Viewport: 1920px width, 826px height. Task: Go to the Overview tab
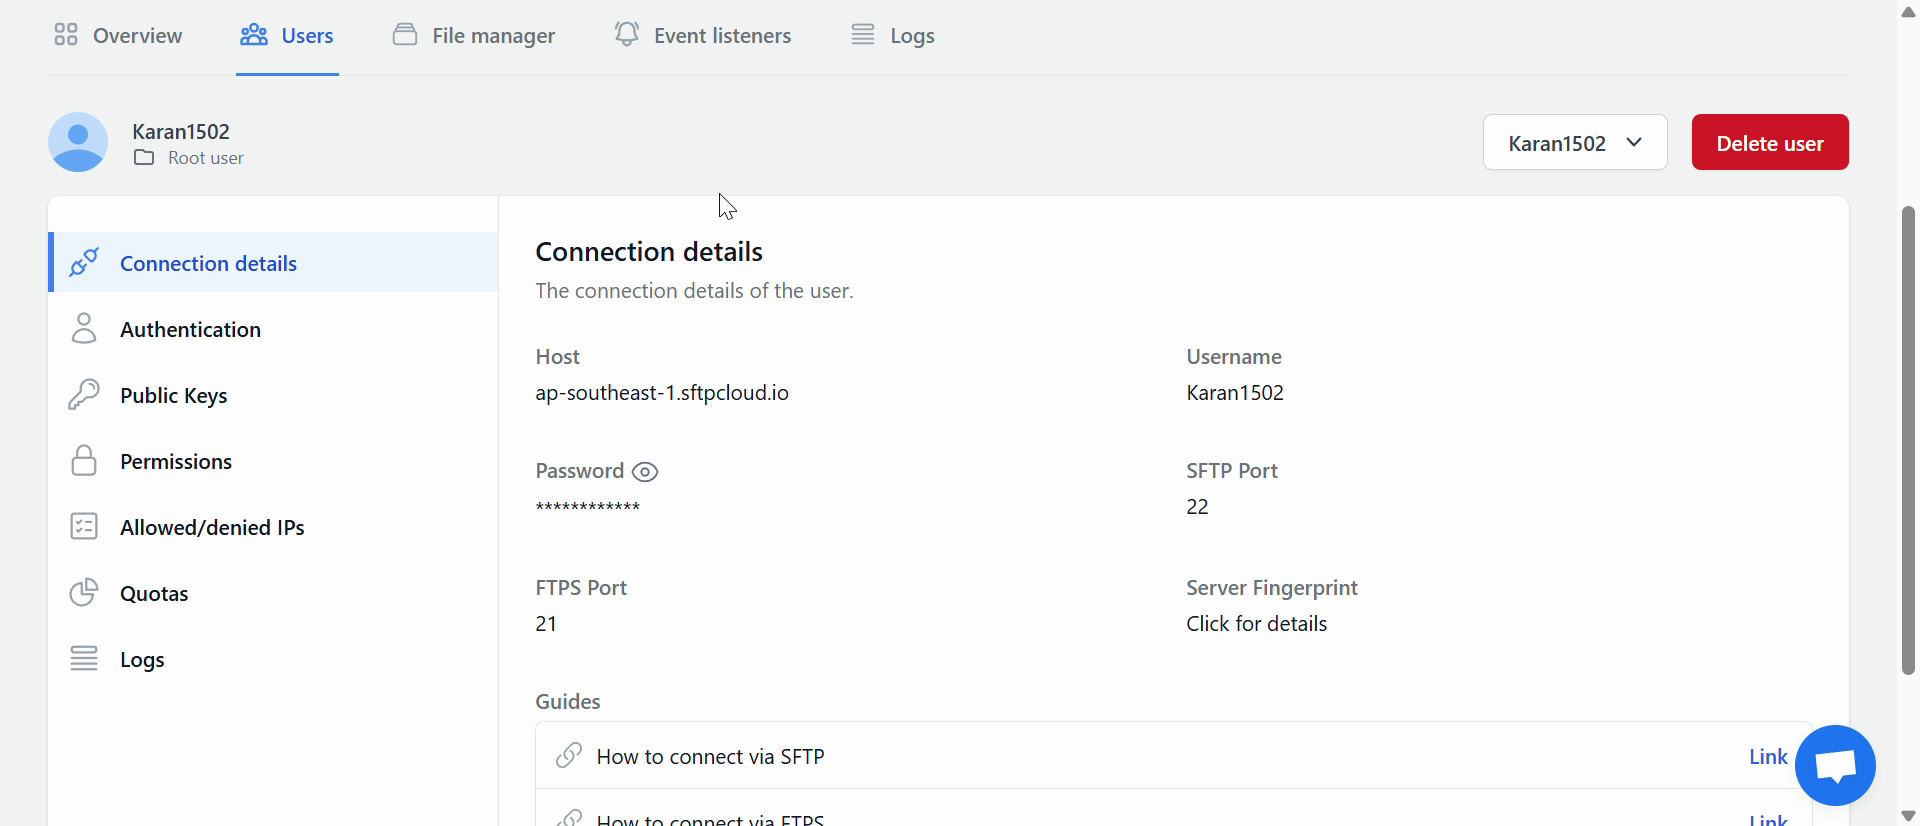tap(118, 36)
